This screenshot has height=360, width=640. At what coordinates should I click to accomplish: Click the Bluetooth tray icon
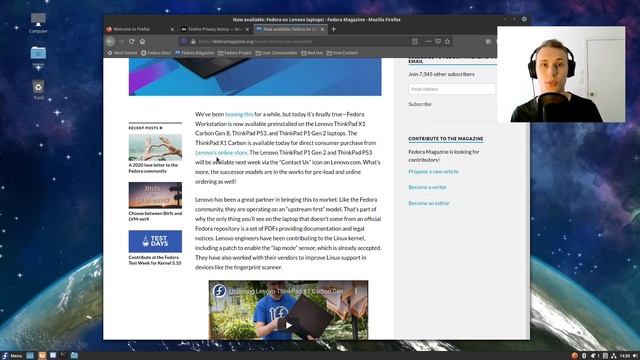584,356
